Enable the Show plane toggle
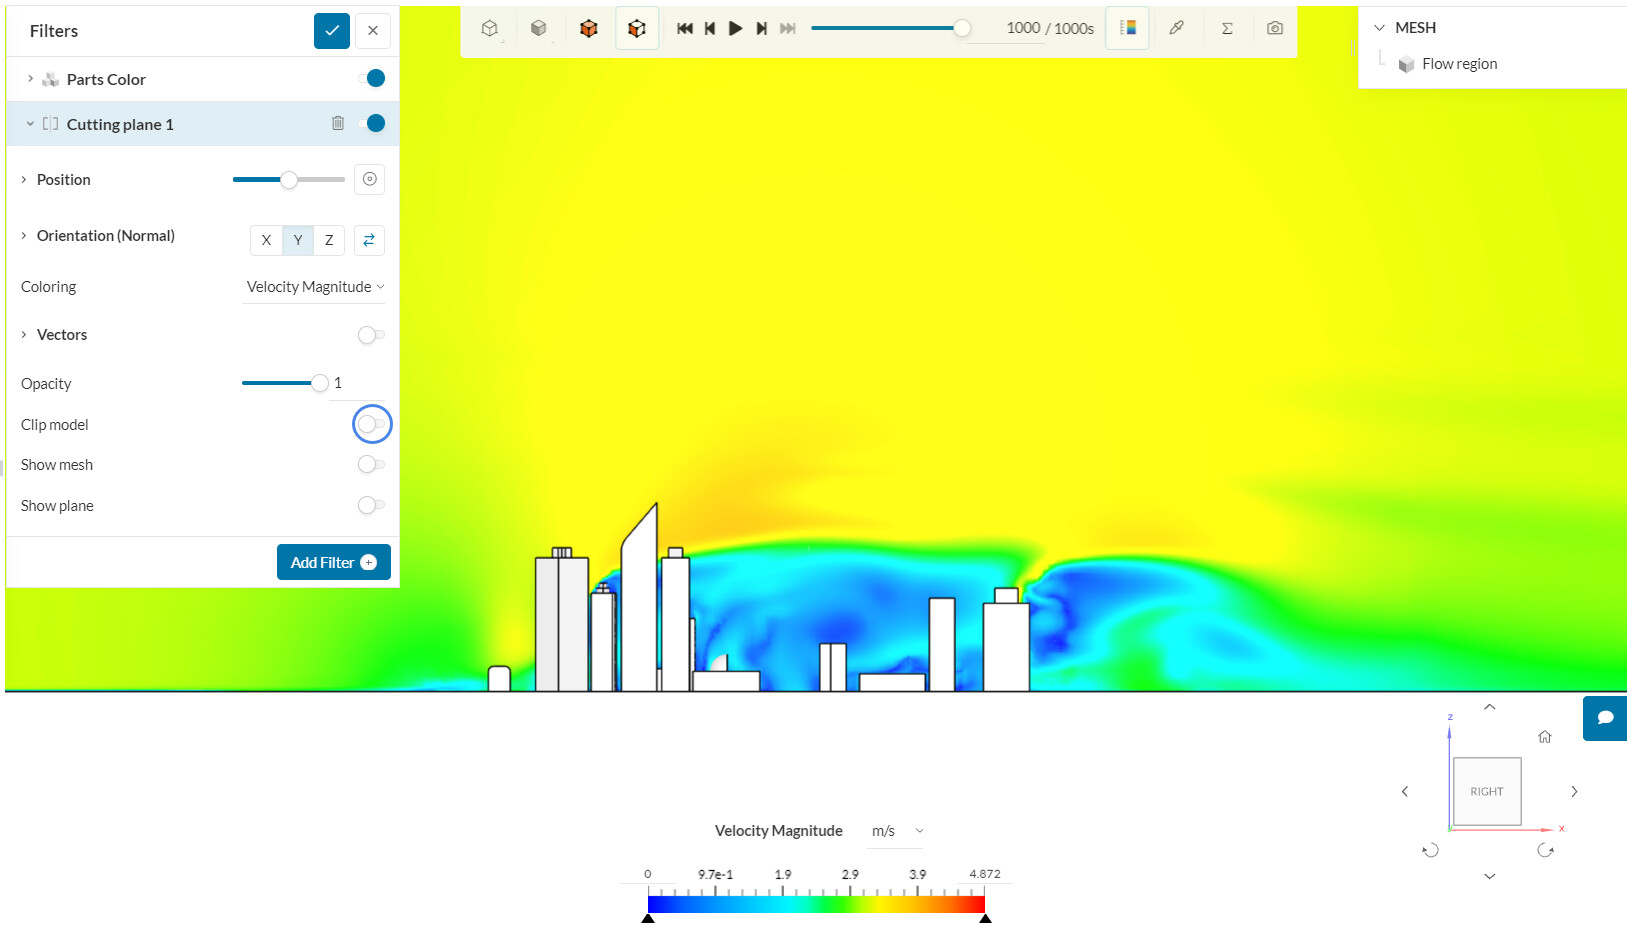Viewport: 1627px width, 927px height. pyautogui.click(x=371, y=506)
